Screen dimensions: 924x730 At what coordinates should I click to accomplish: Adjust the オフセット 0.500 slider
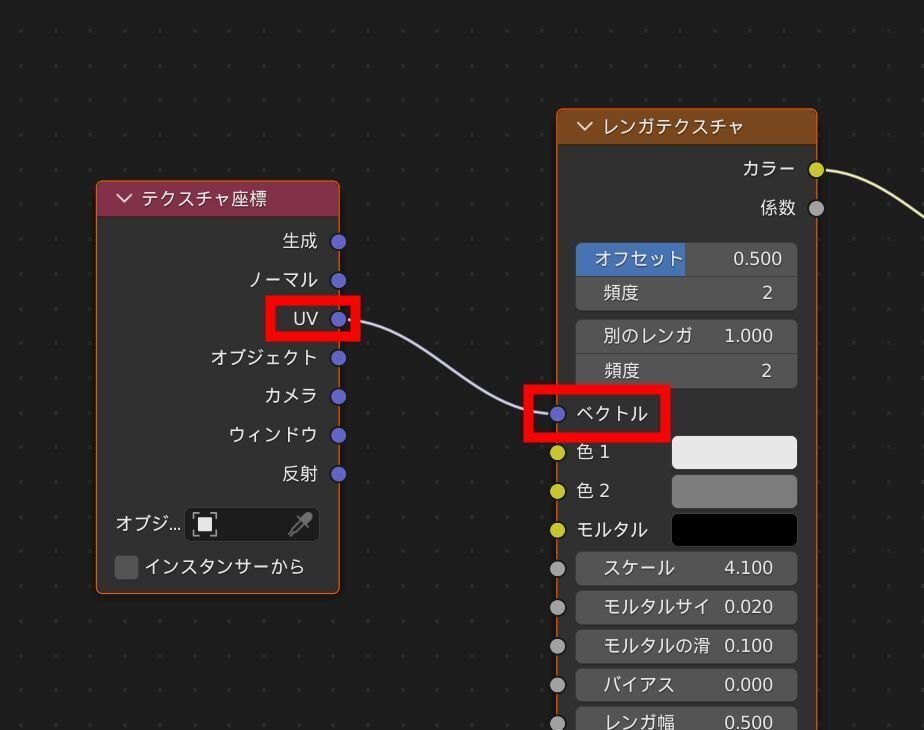pos(687,259)
